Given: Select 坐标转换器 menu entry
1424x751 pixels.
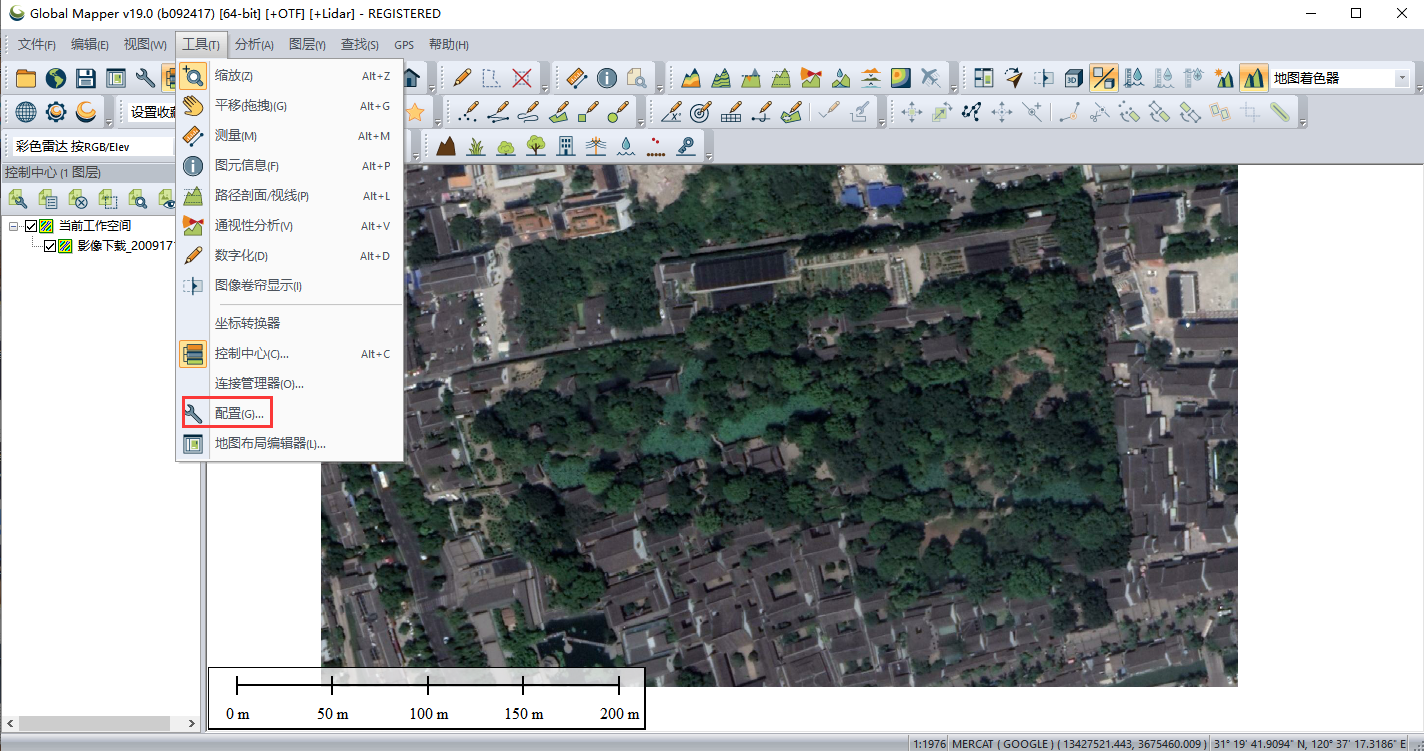Looking at the screenshot, I should tap(247, 323).
